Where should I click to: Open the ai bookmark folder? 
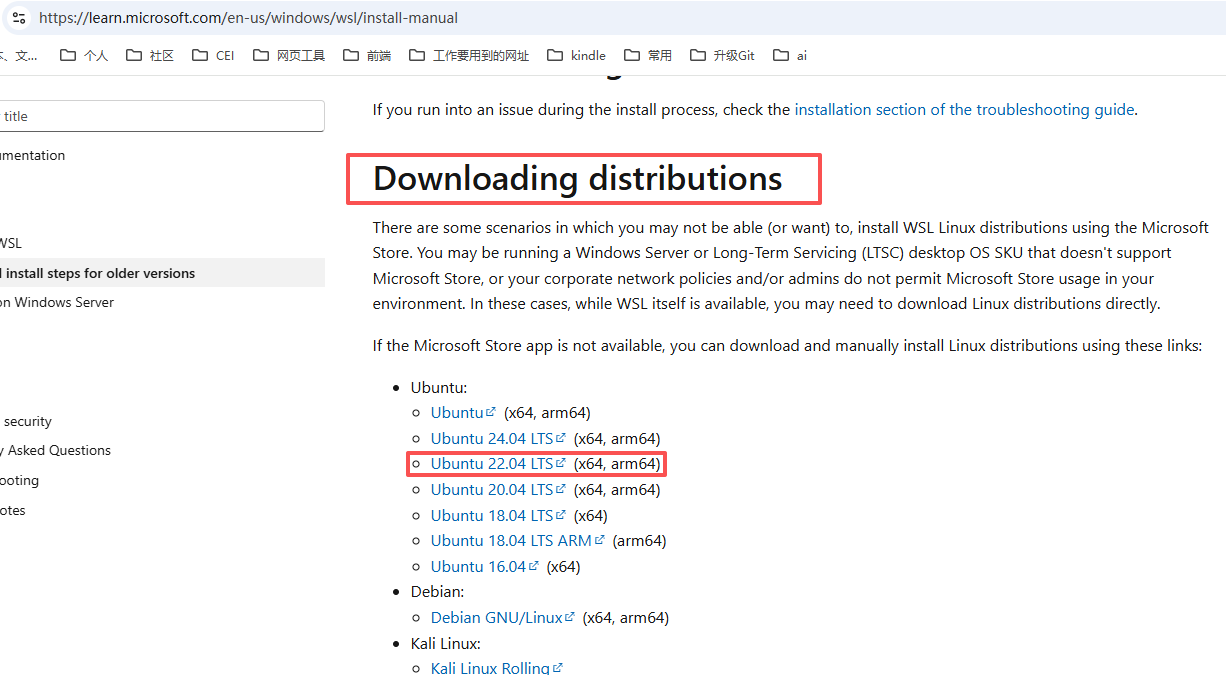tap(790, 56)
